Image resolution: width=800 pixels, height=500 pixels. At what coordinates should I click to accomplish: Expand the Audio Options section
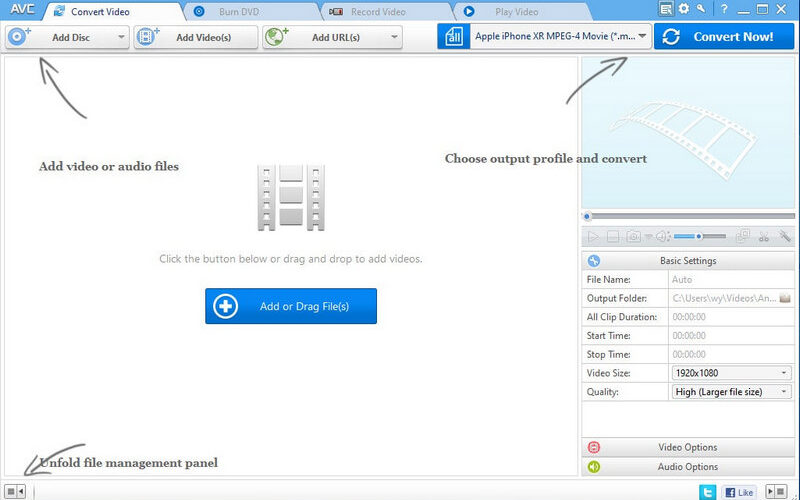688,467
